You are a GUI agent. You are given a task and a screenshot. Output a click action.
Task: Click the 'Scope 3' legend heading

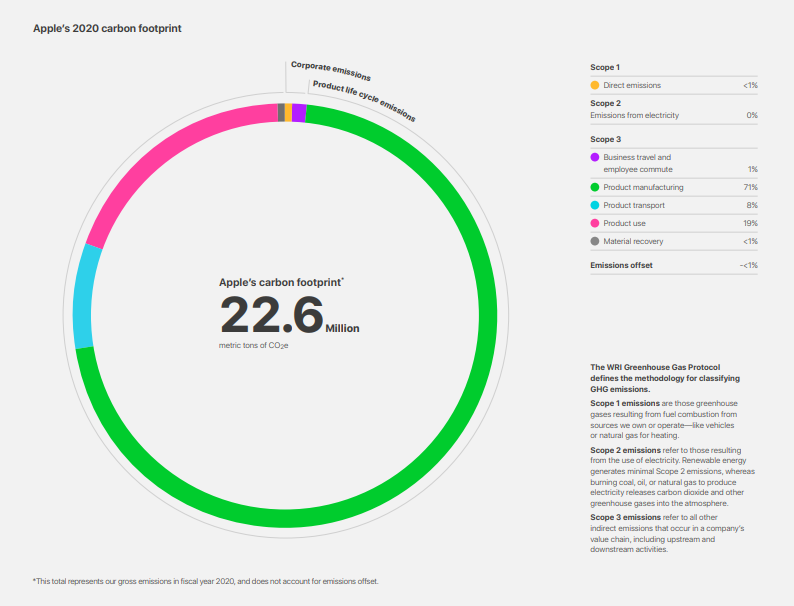[605, 139]
